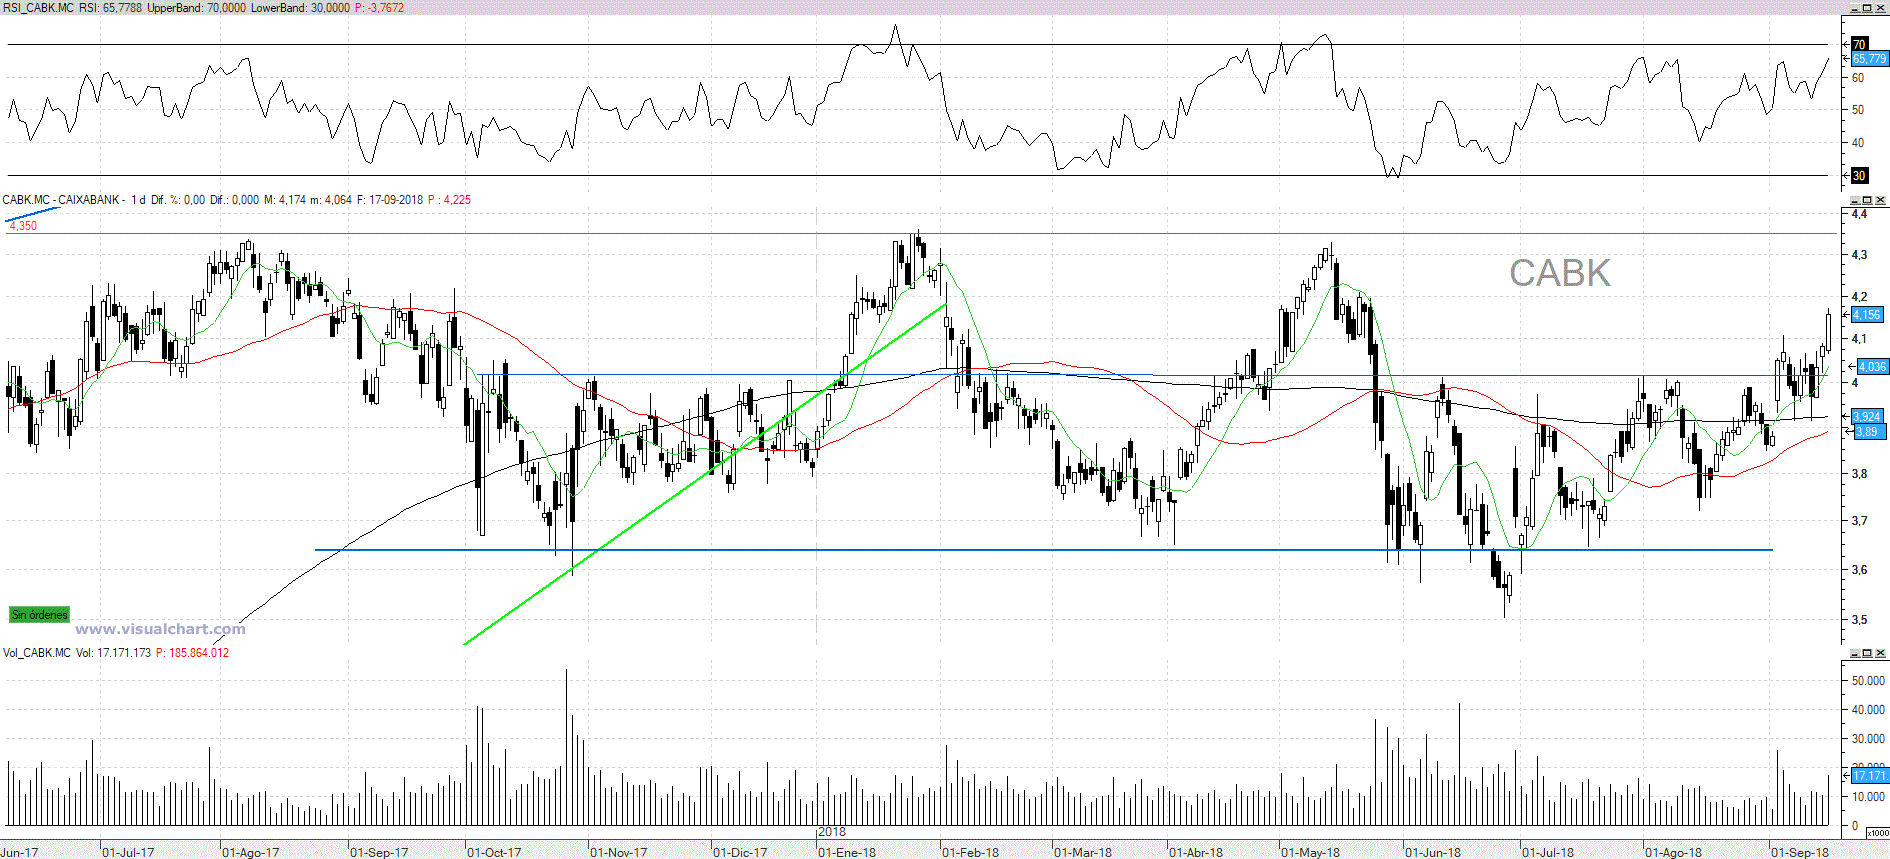Click the current RSI value tag 65,779
Screen dimensions: 1890x859
pos(1869,59)
